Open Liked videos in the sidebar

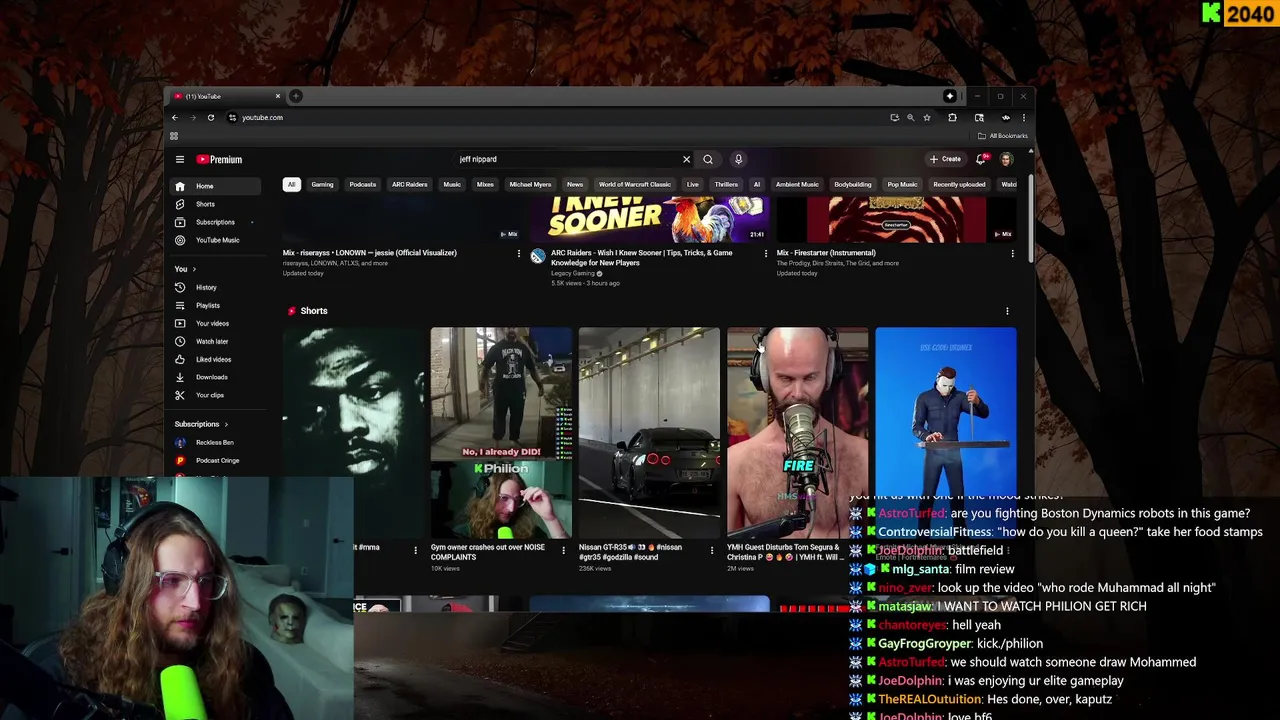point(215,359)
